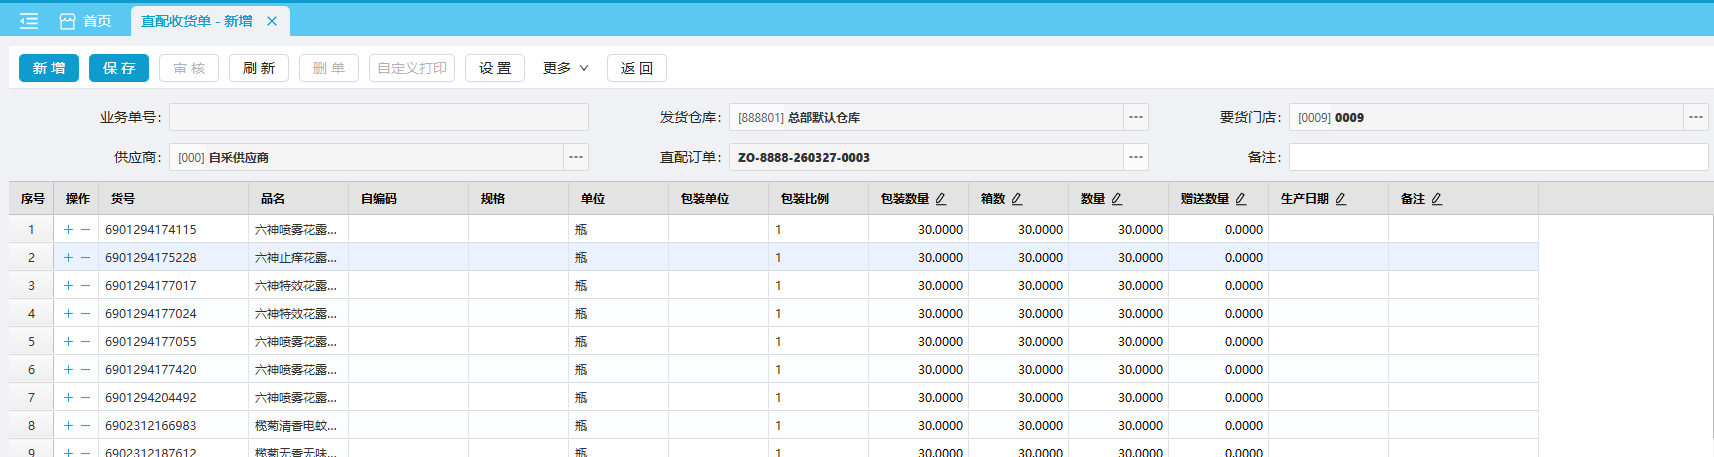1714x457 pixels.
Task: Click the 保存 button
Action: [x=119, y=68]
